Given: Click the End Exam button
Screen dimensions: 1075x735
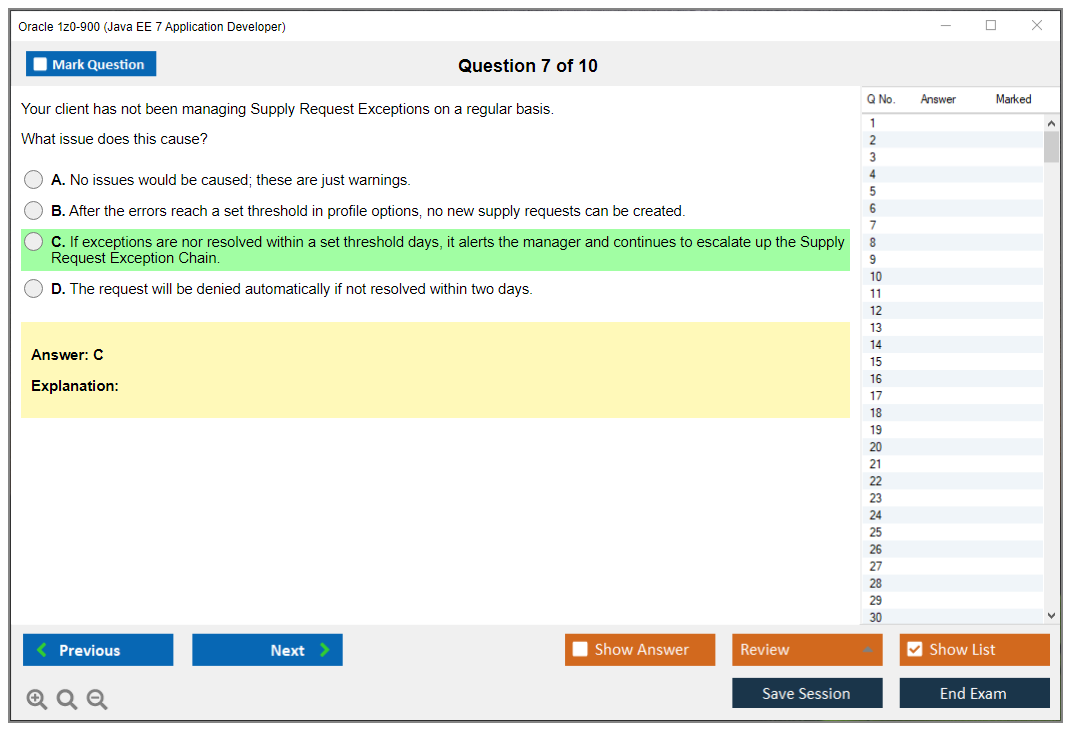Looking at the screenshot, I should 974,693.
